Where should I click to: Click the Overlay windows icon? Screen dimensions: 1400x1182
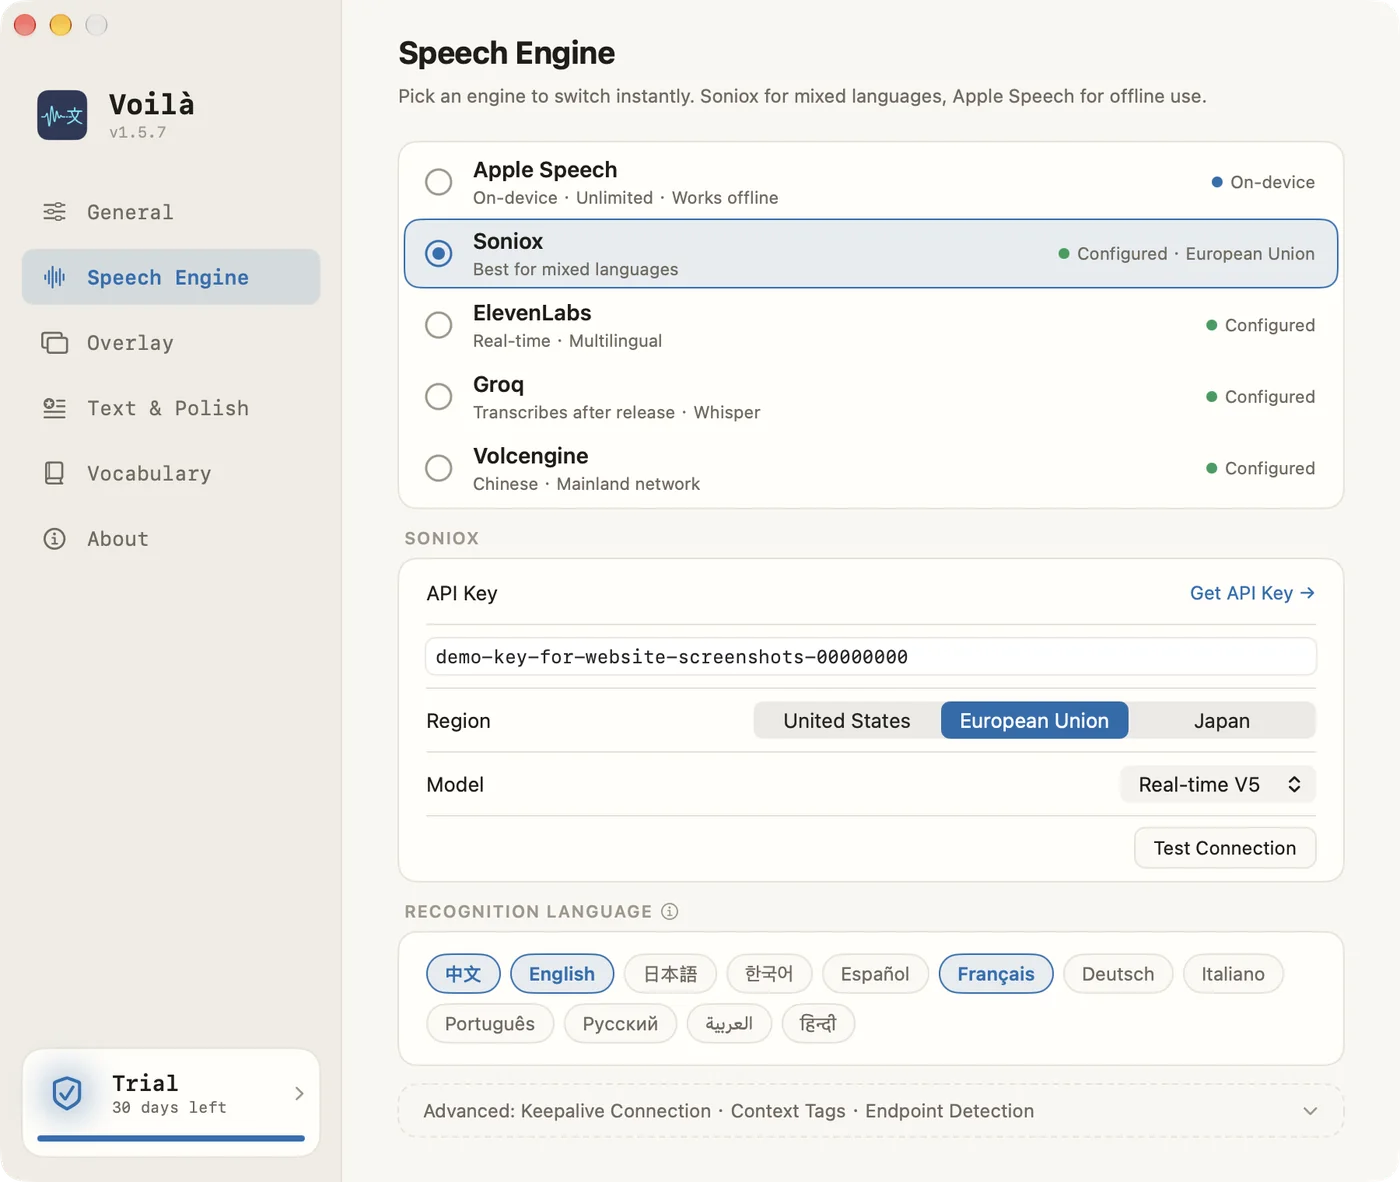[x=54, y=343]
